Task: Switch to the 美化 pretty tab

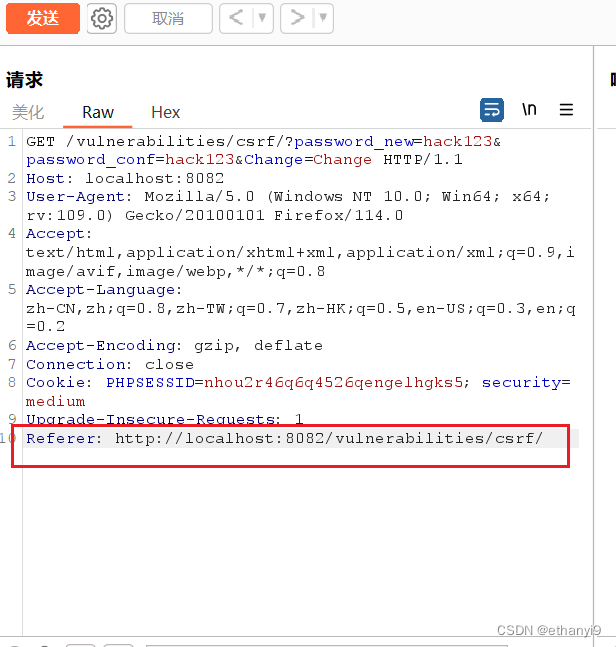Action: 28,112
